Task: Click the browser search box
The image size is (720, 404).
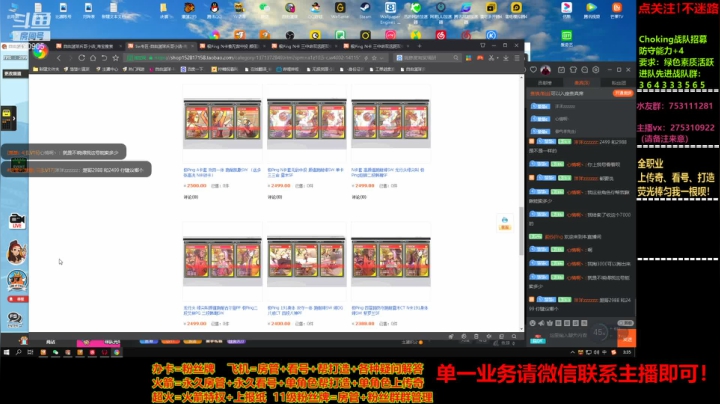Action: [x=427, y=58]
